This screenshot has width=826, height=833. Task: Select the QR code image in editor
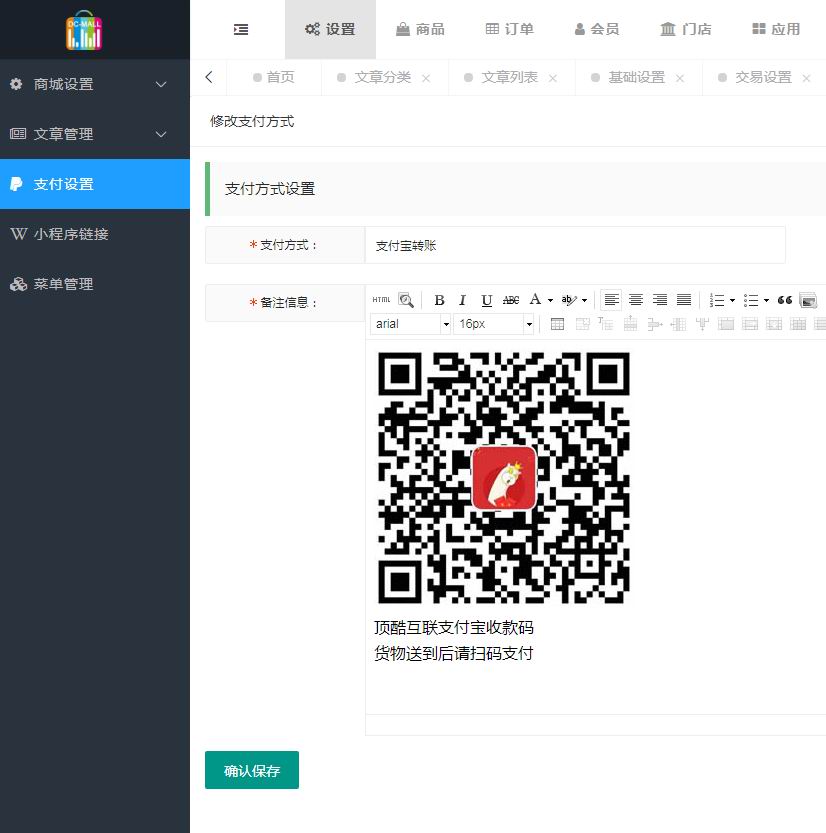(x=504, y=478)
